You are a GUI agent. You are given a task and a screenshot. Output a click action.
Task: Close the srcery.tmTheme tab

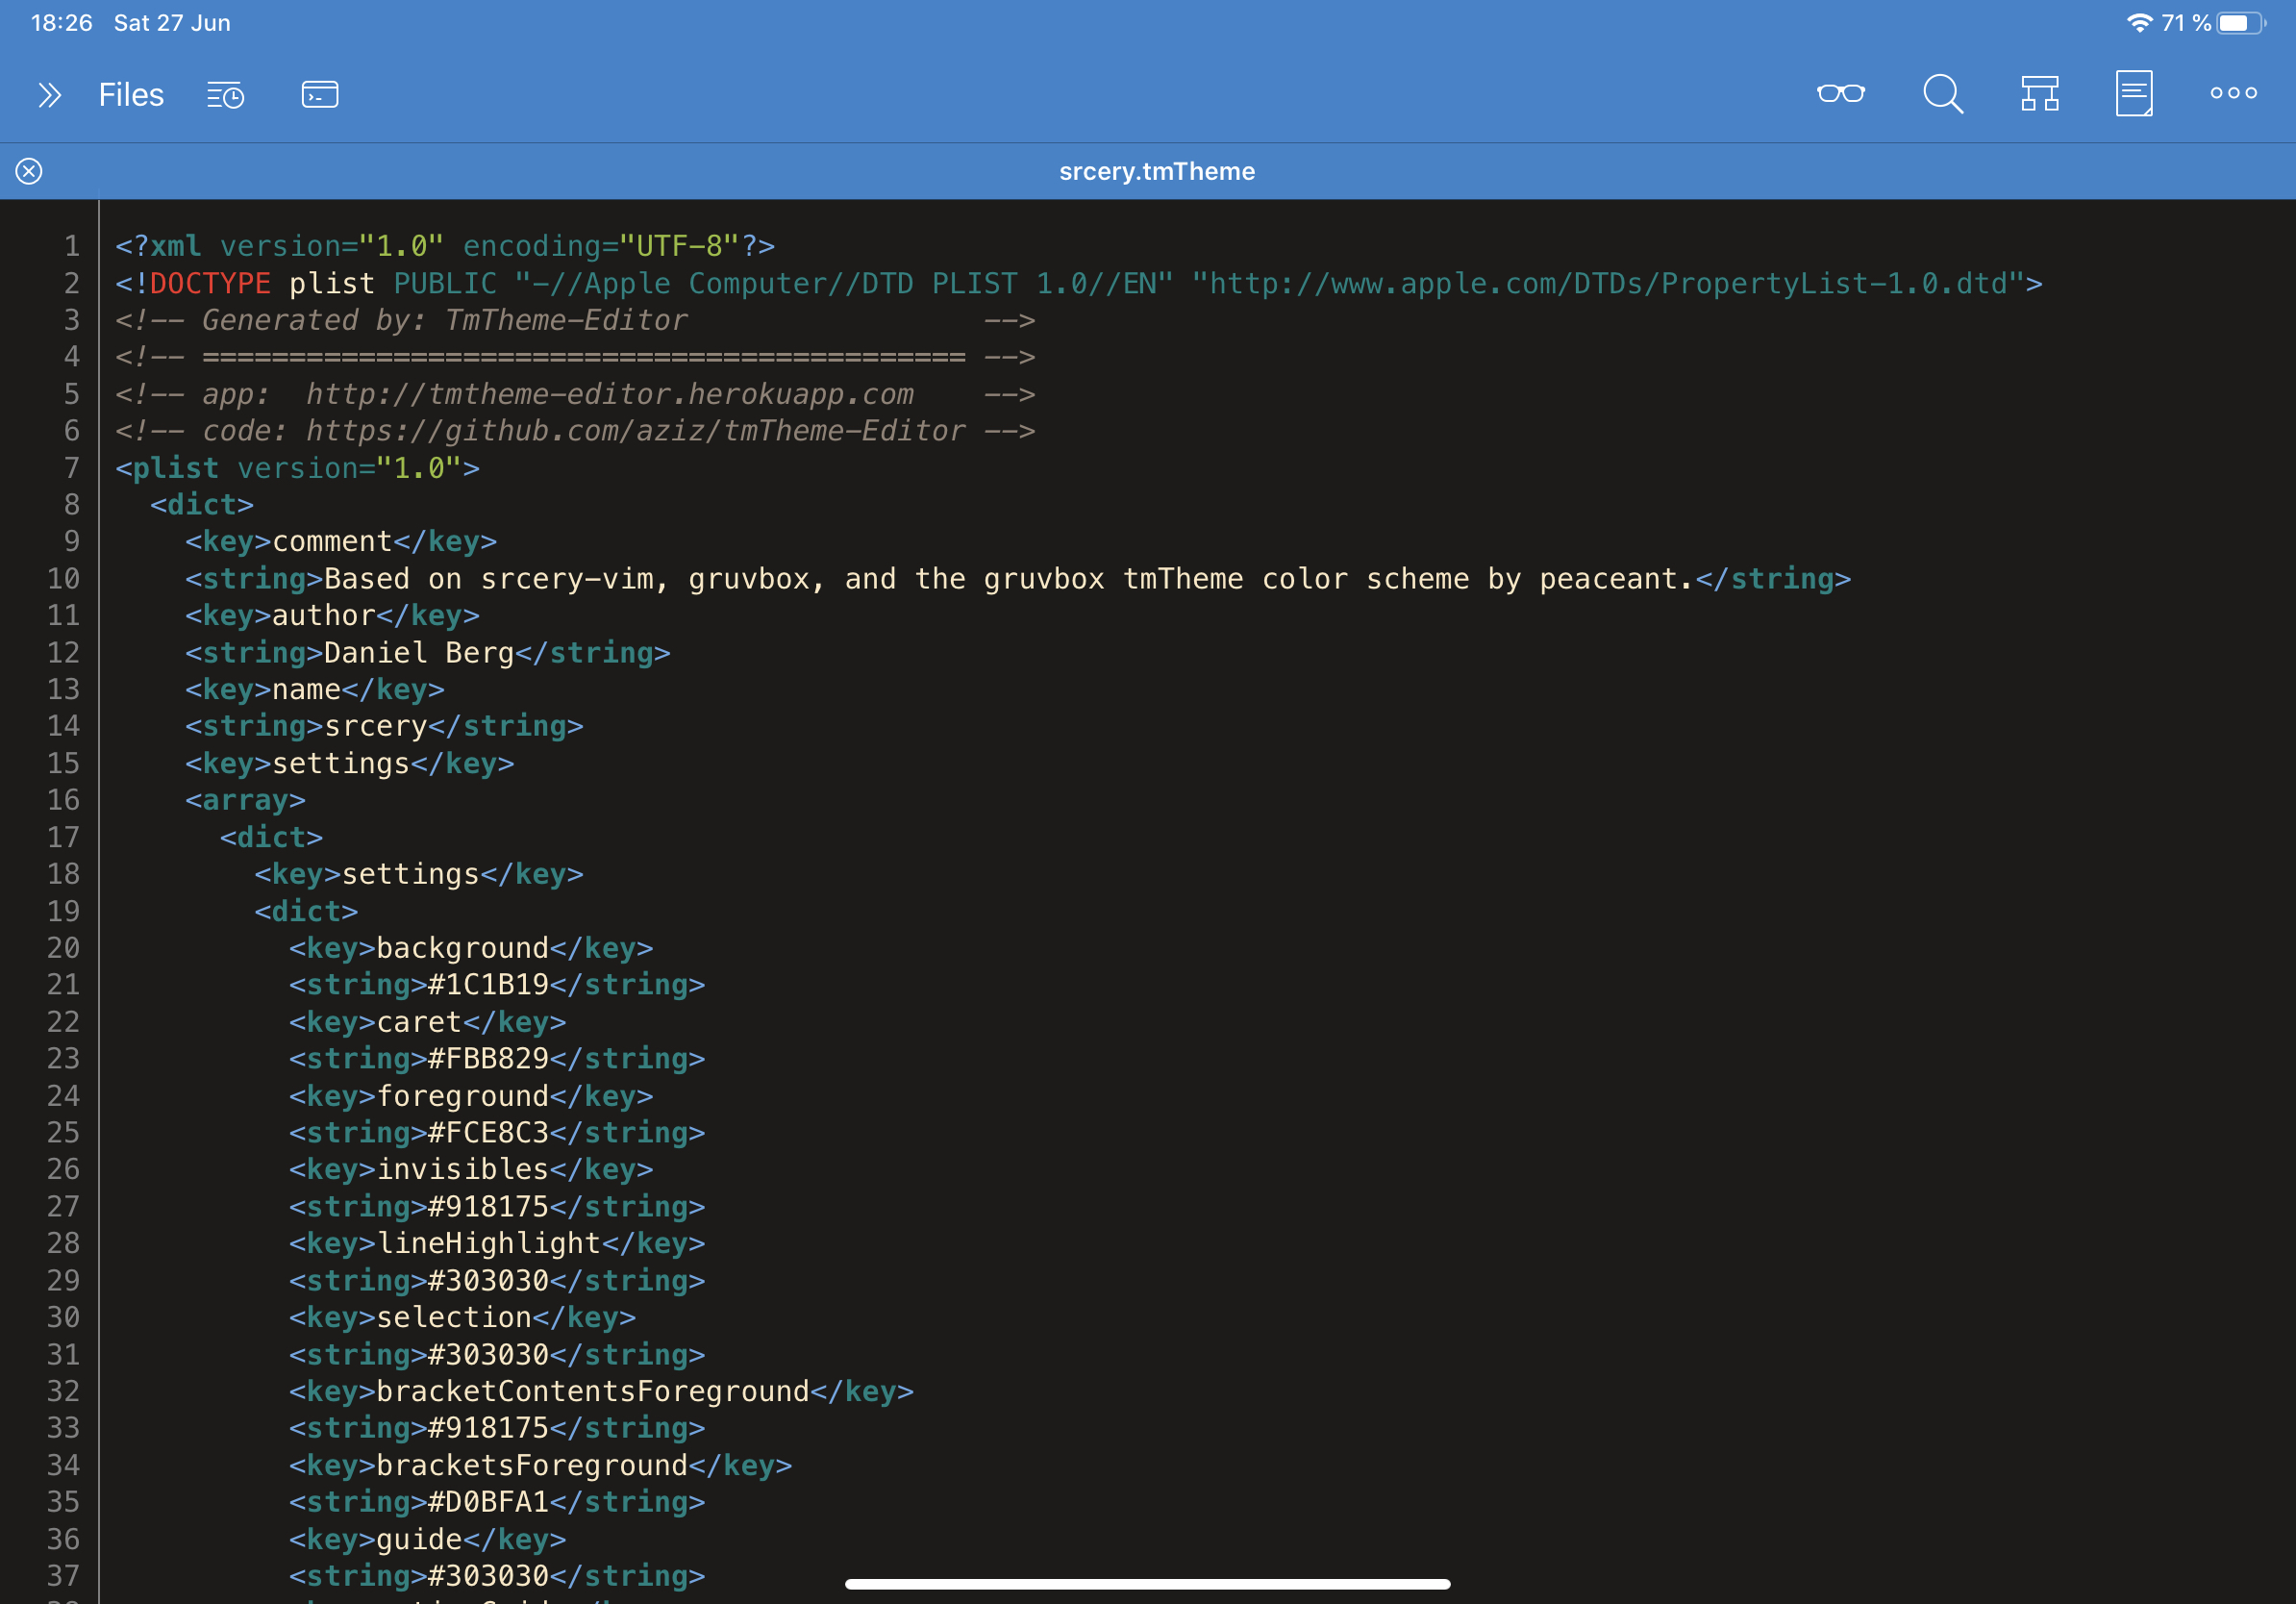(x=29, y=171)
